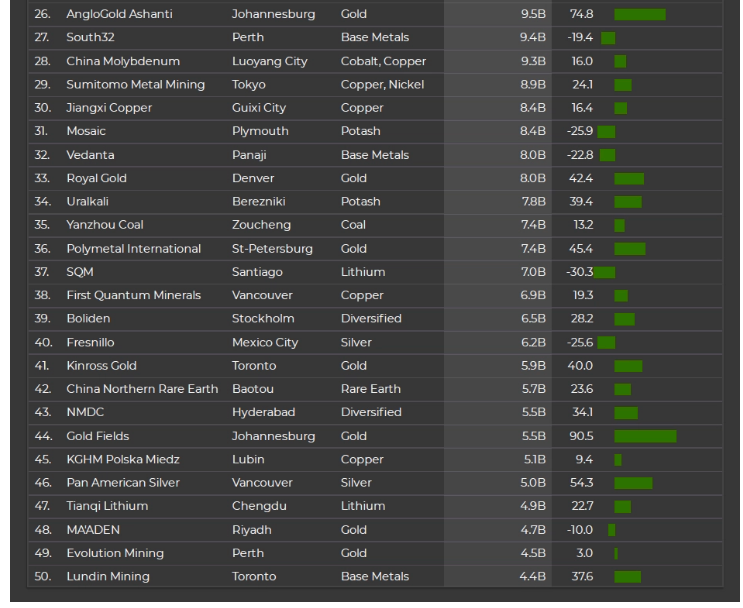The image size is (743, 608).
Task: Select the Jiangxi Copper entry
Action: (109, 108)
